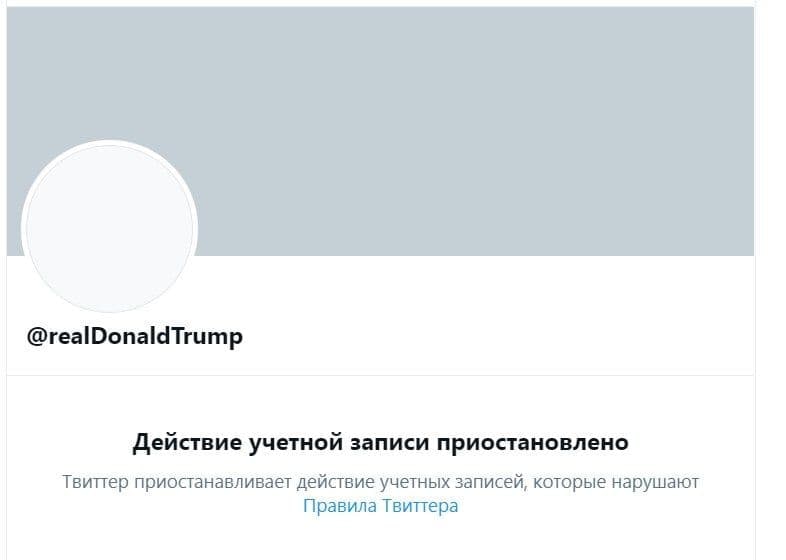Screen dimensions: 786x560
Task: Click the gray profile header banner
Action: point(450,120)
